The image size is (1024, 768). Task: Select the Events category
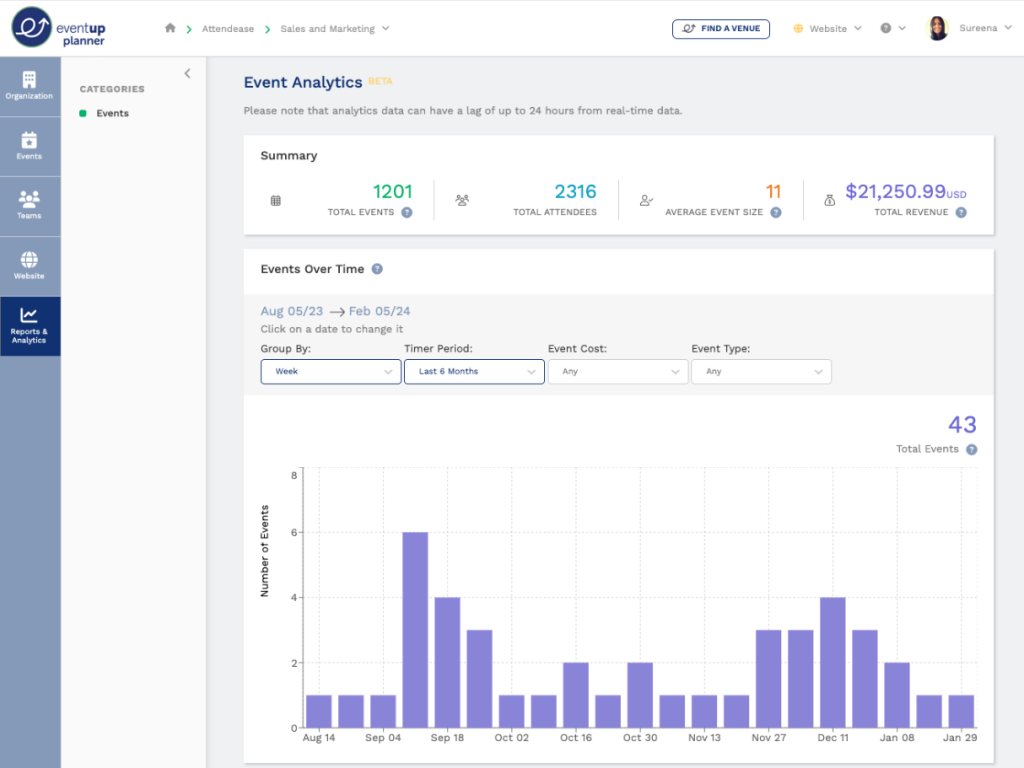(112, 113)
